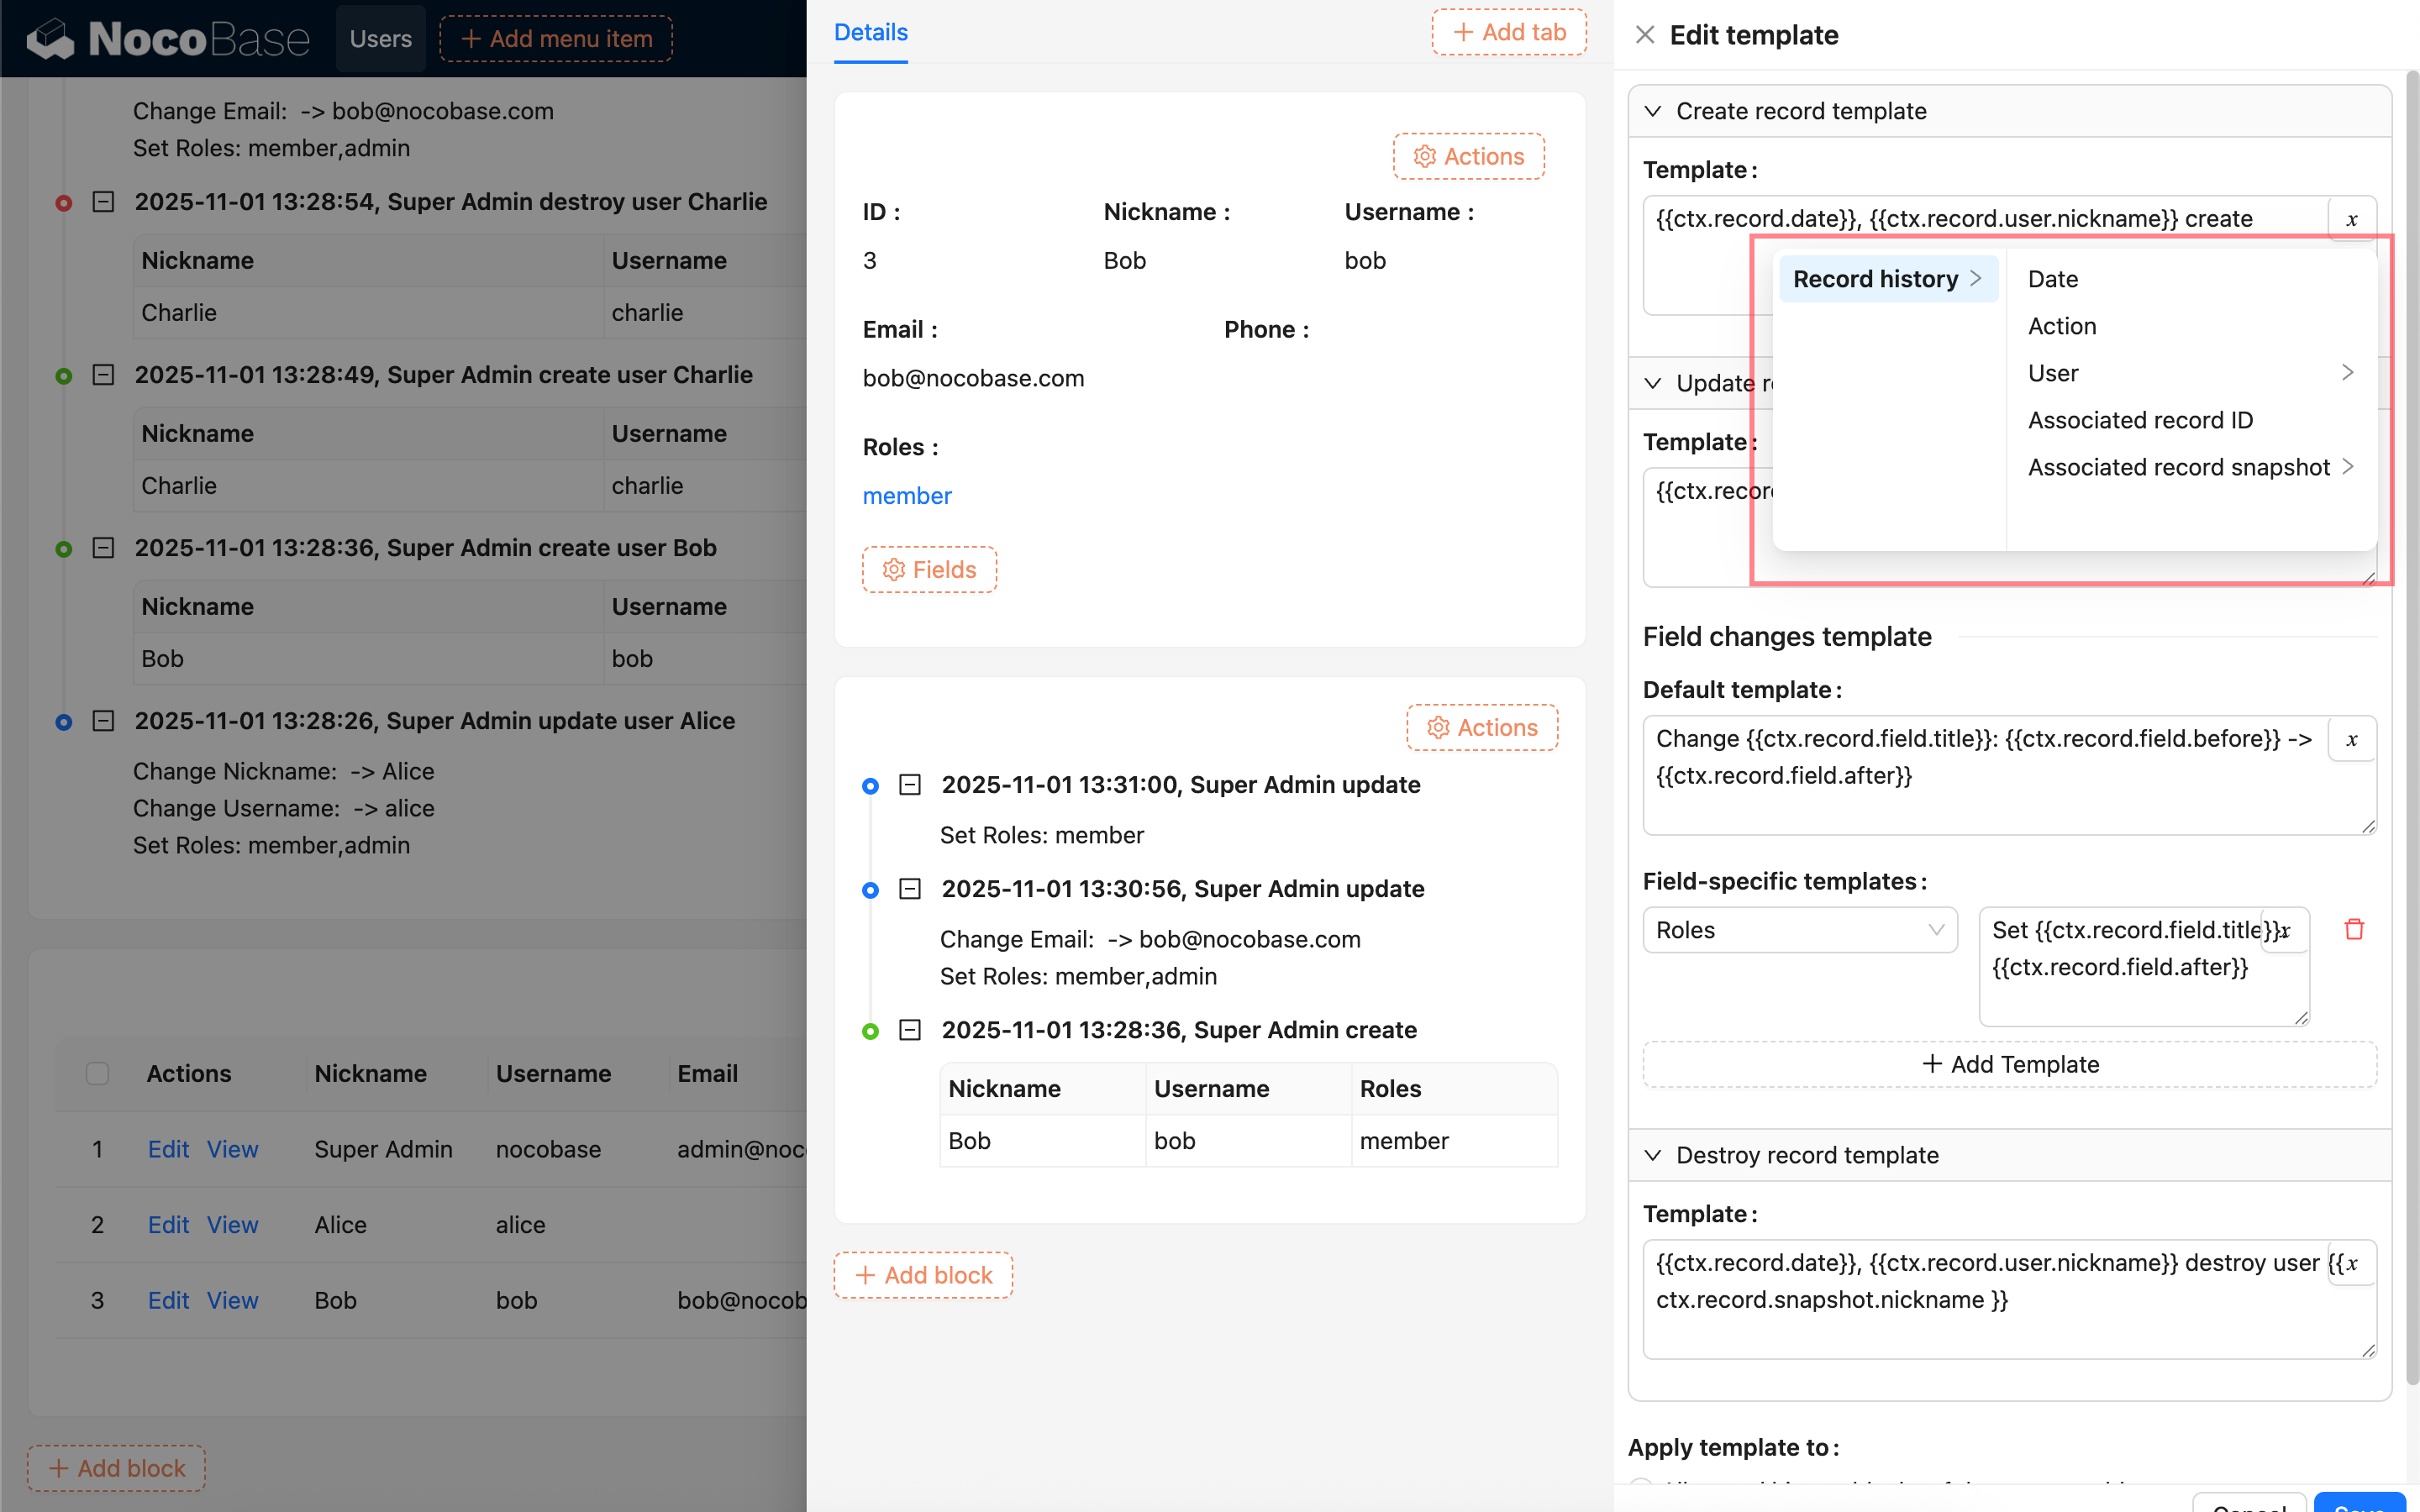
Task: Collapse the Destroy record template section
Action: point(1653,1155)
